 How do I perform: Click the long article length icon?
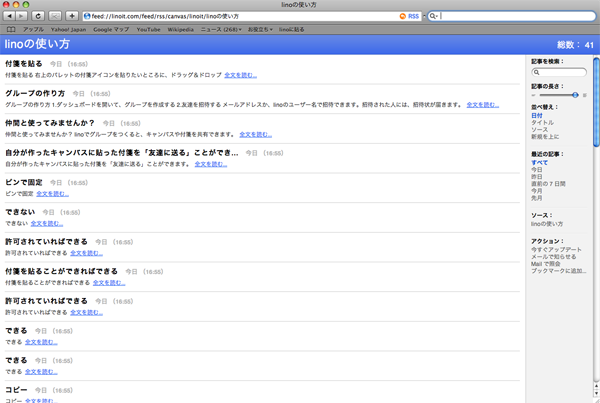tap(584, 95)
